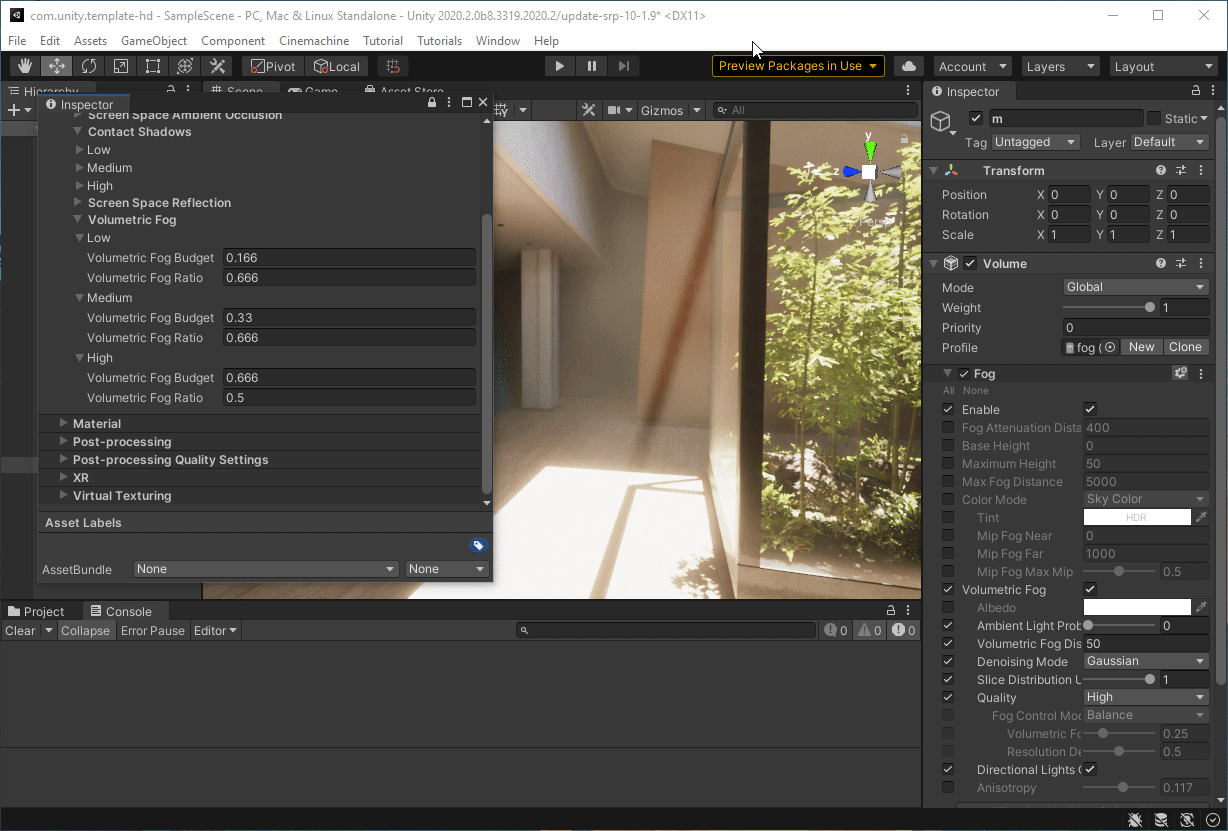Click the Fog override settings gear icon
This screenshot has width=1228, height=831.
tap(1180, 373)
